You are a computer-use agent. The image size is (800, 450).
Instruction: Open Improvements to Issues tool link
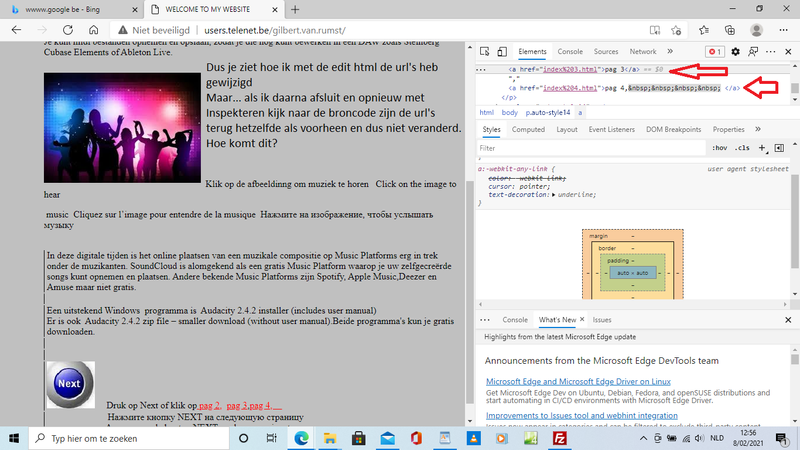pyautogui.click(x=582, y=415)
